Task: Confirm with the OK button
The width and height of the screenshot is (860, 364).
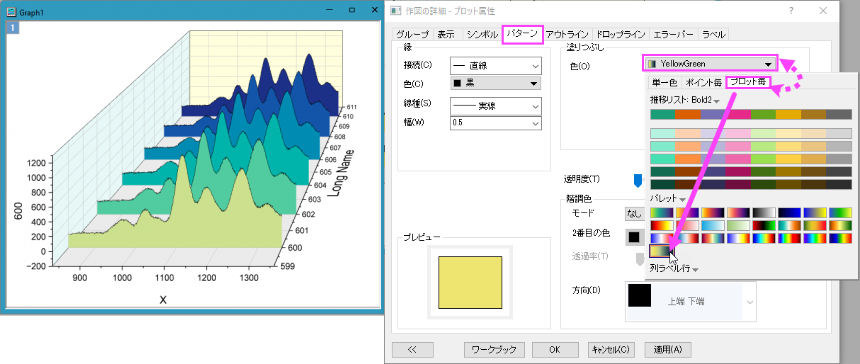Action: 555,349
